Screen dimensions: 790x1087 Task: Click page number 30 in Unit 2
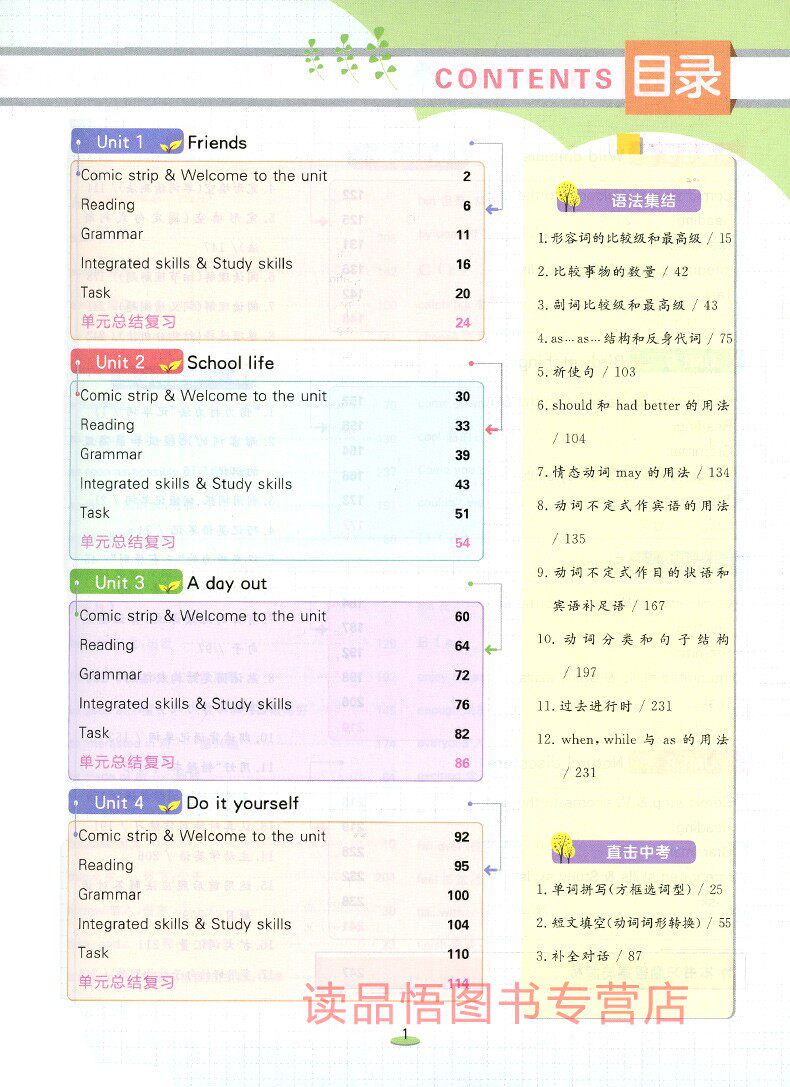462,397
